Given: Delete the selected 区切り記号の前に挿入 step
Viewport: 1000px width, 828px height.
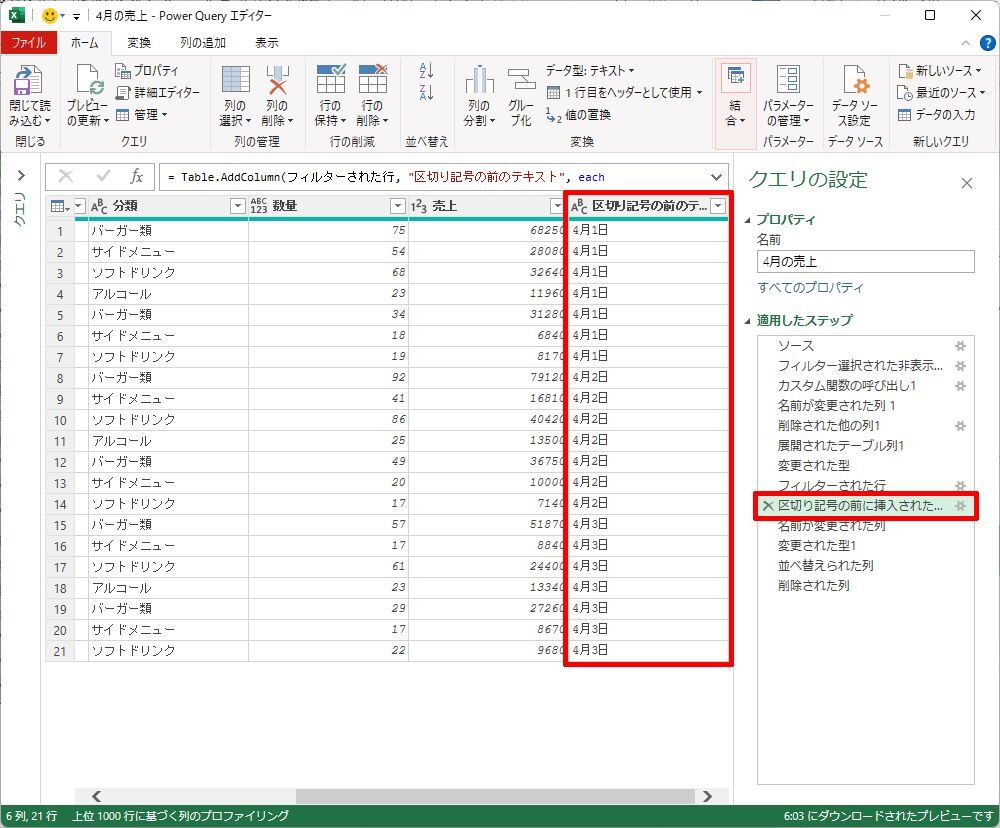Looking at the screenshot, I should (767, 506).
